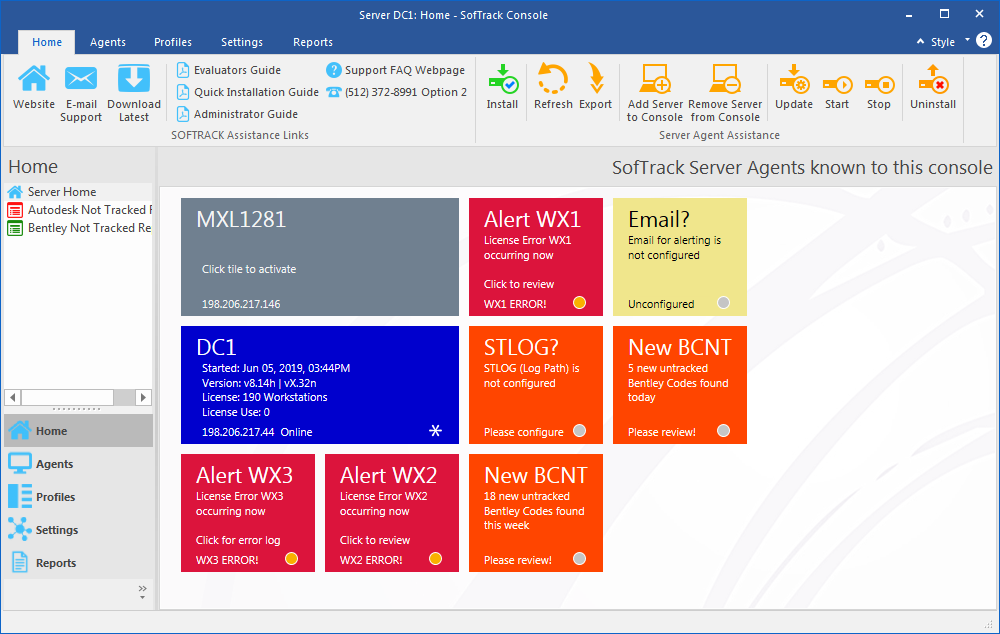The image size is (1000, 634).
Task: Click the support phone number entry
Action: point(397,92)
